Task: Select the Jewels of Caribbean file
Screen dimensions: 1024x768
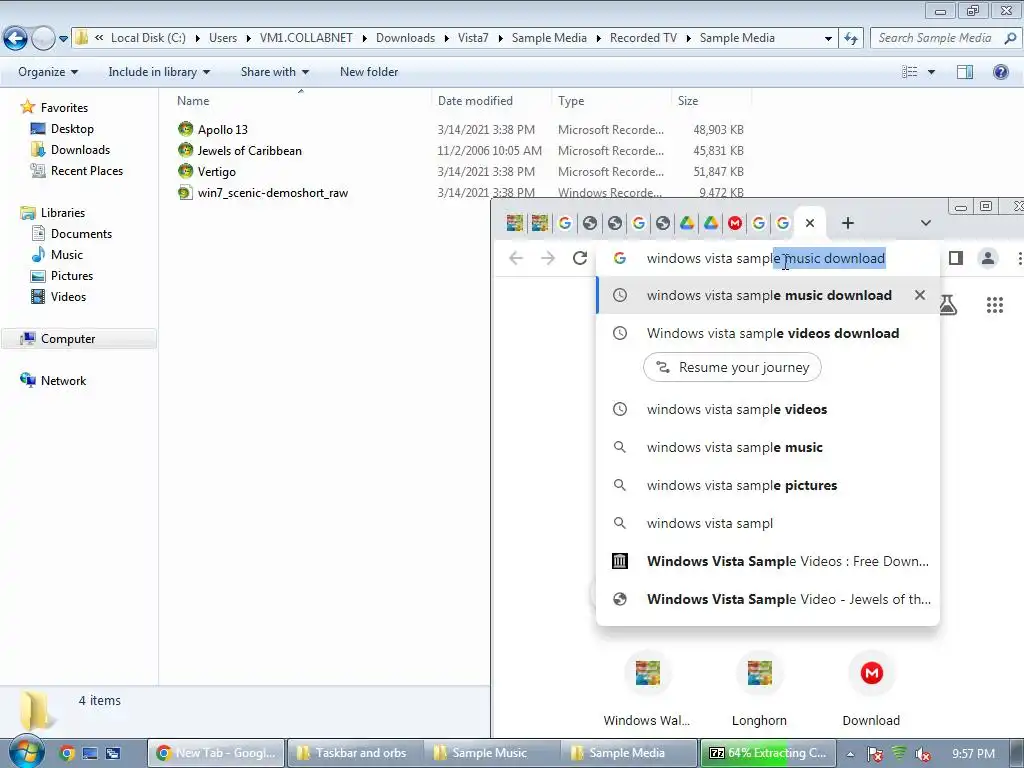Action: coord(249,150)
